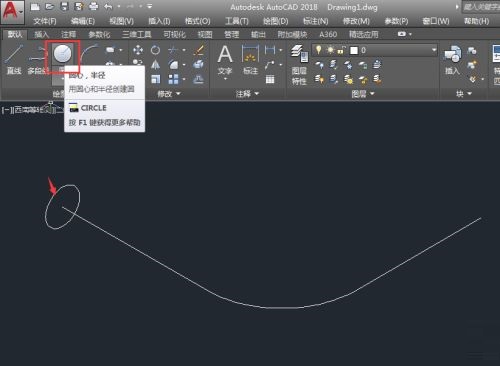Open the 文件(F) menu
Screen dimensions: 500x366
coord(45,21)
